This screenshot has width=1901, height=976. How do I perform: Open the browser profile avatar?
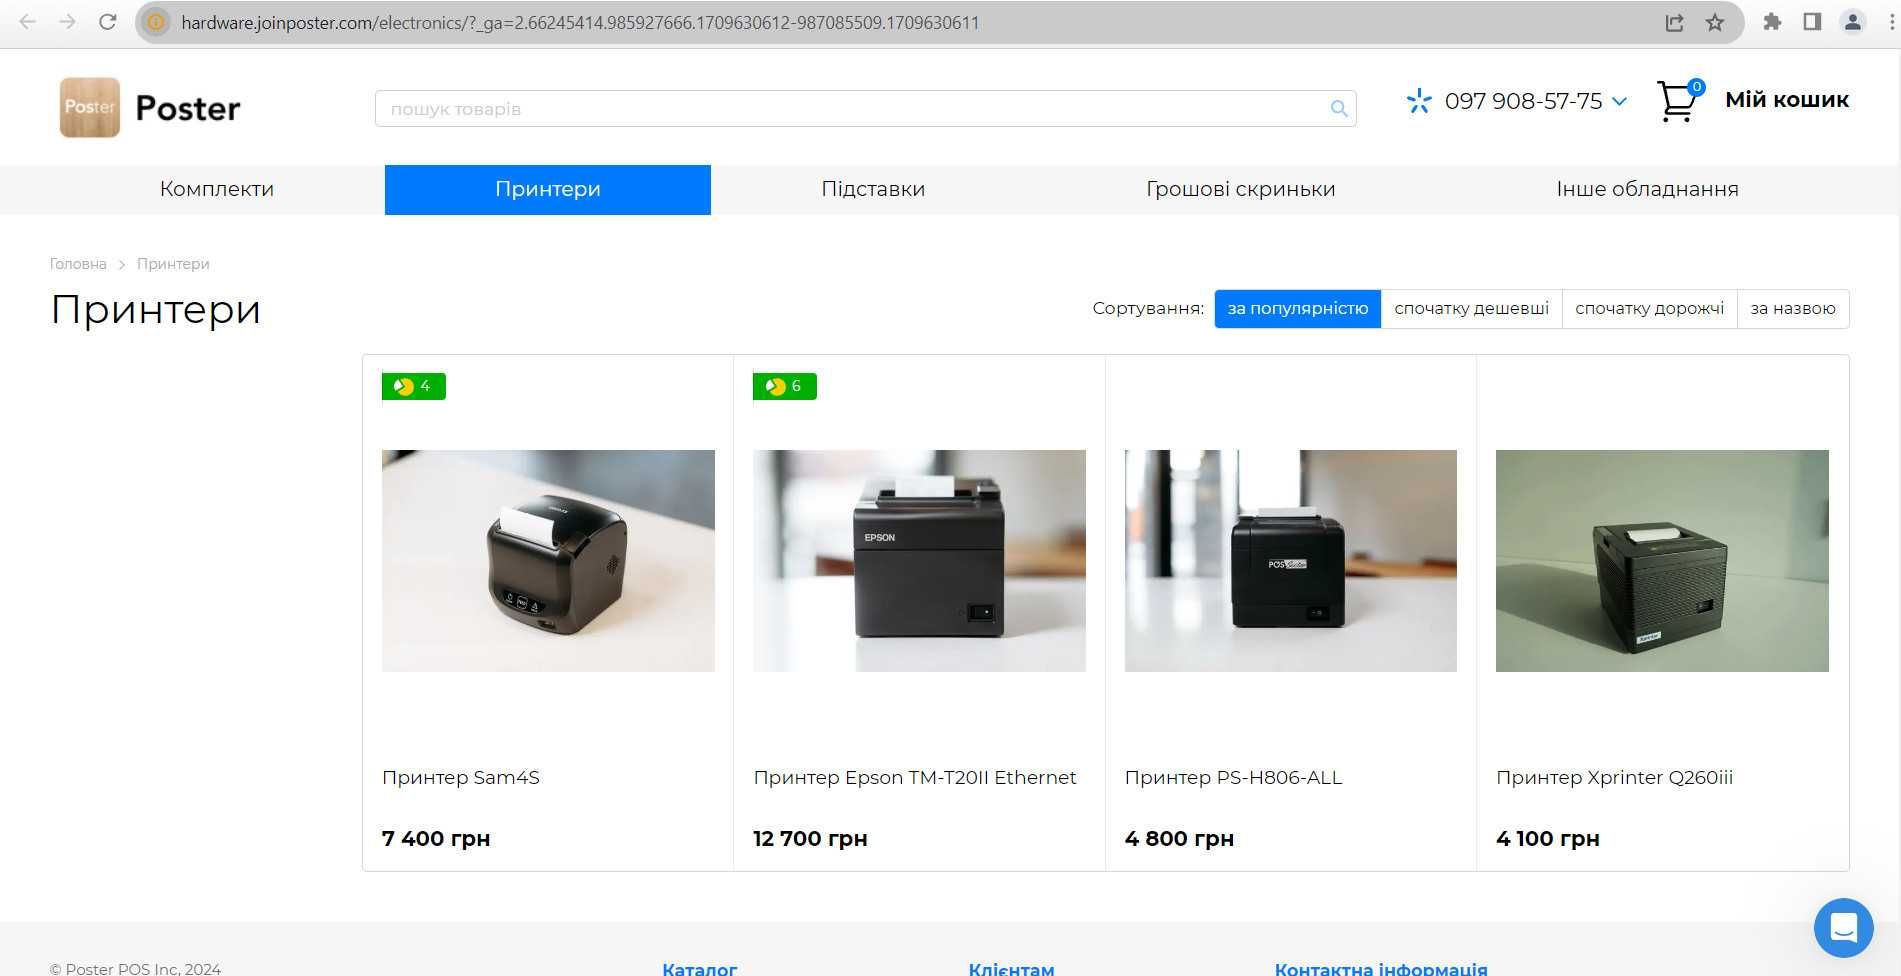click(x=1852, y=22)
